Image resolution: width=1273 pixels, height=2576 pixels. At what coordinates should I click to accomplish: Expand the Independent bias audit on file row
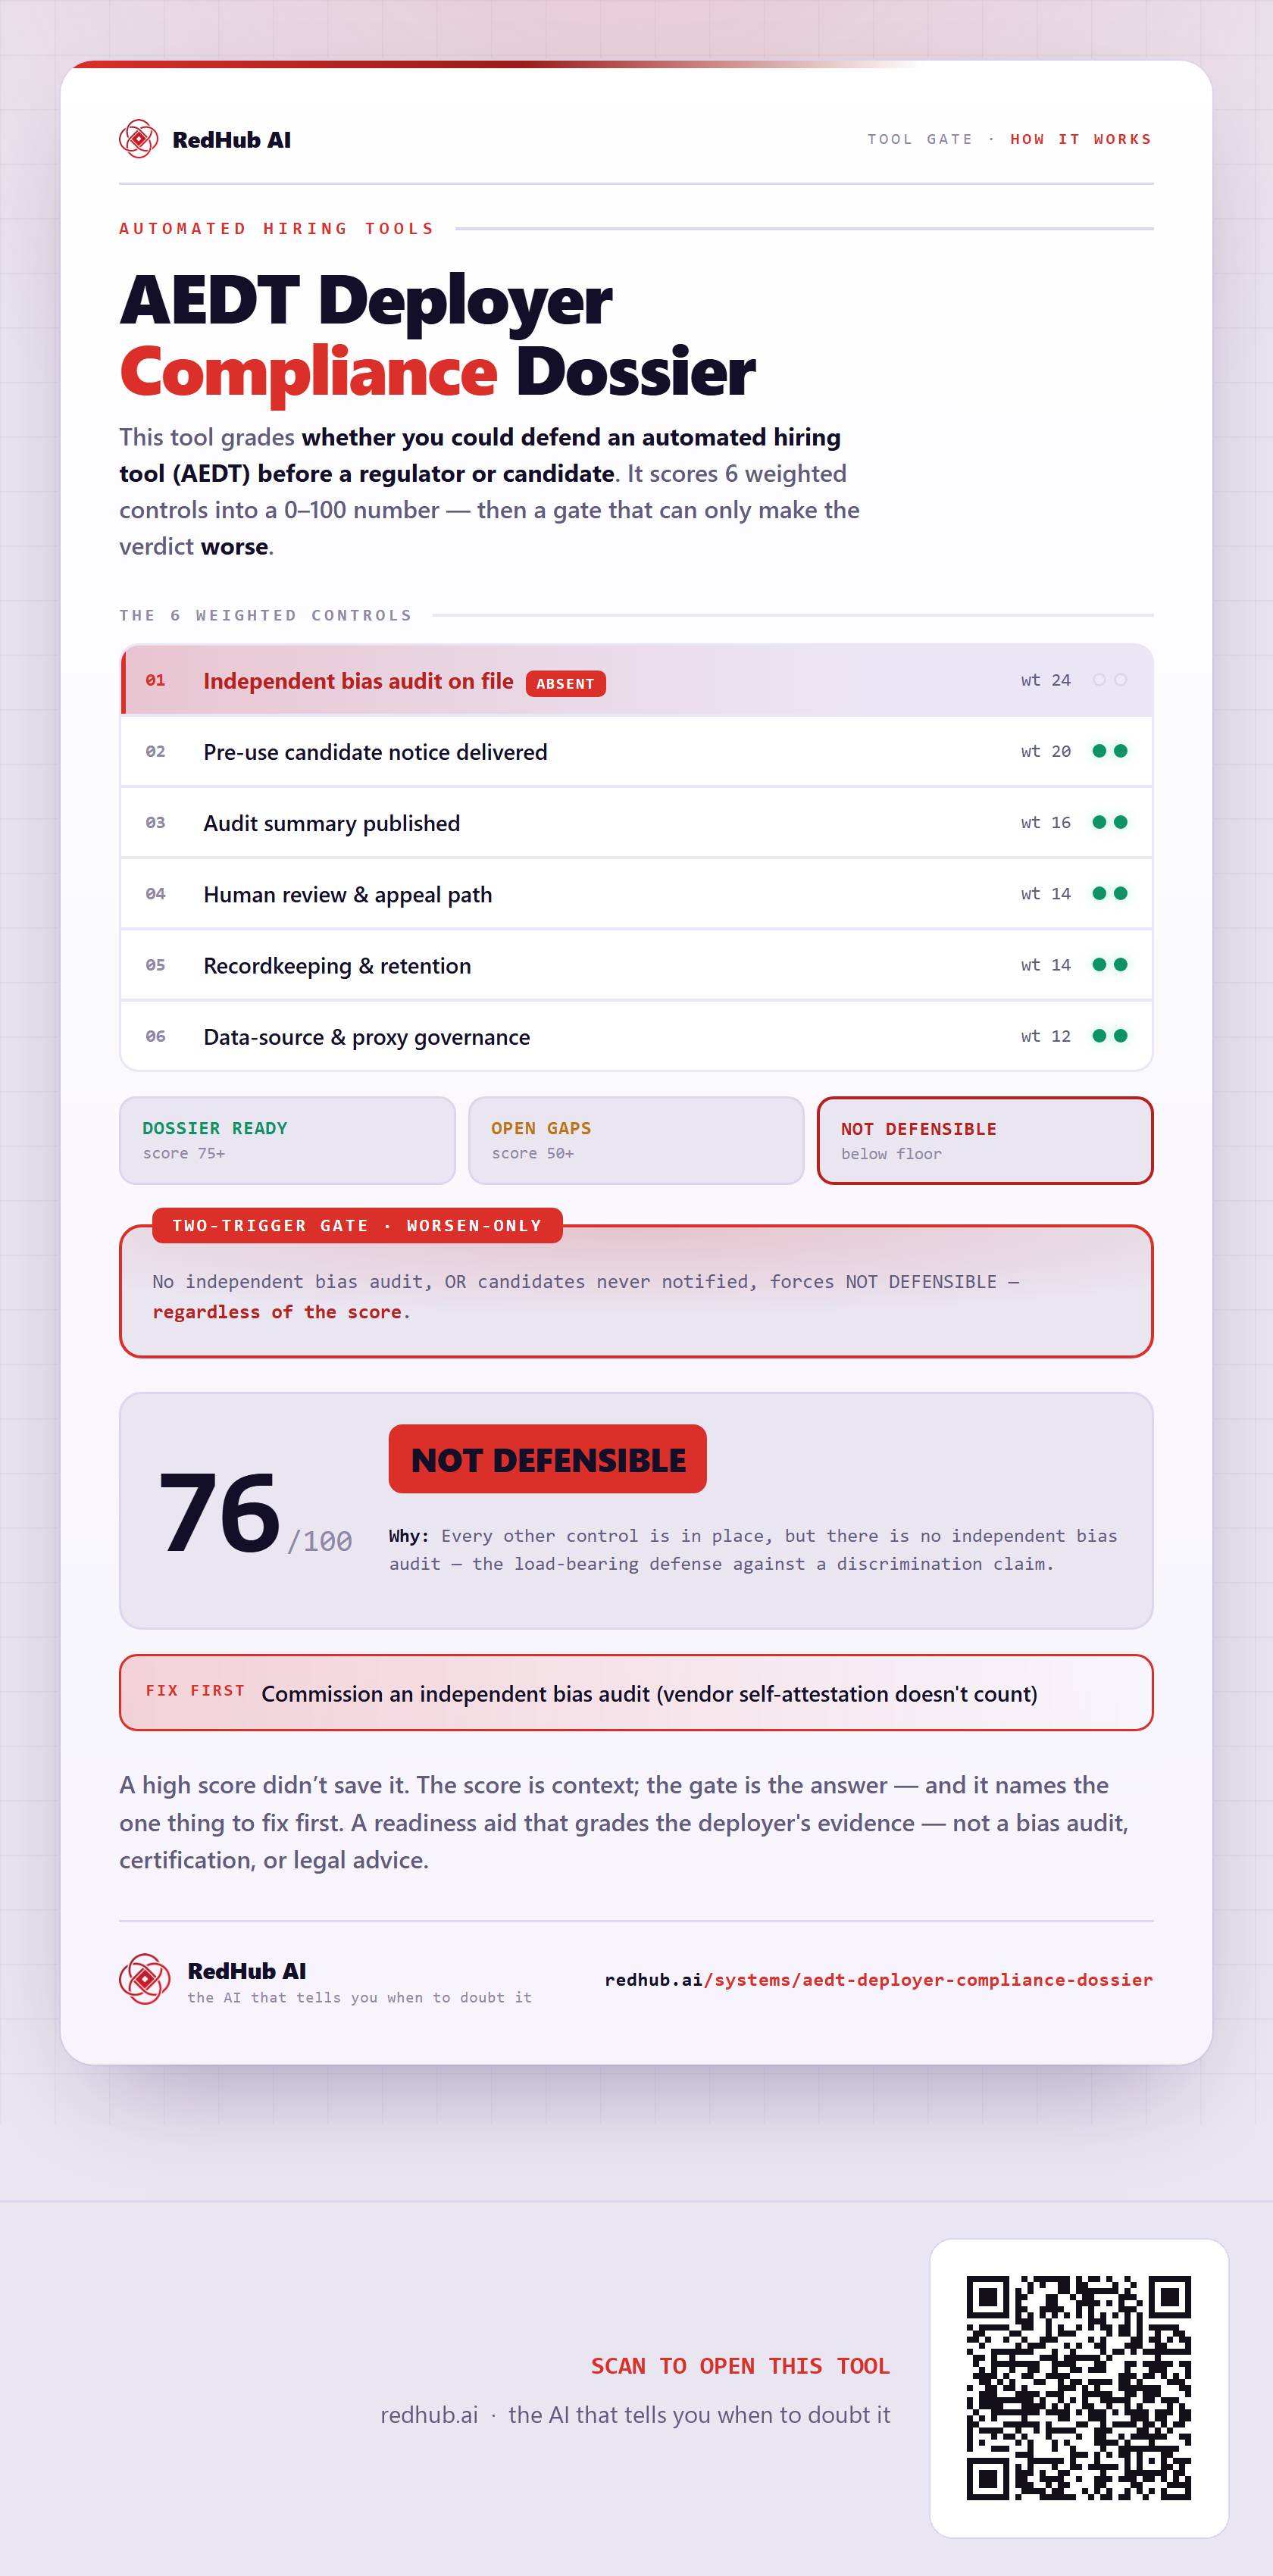(x=637, y=680)
